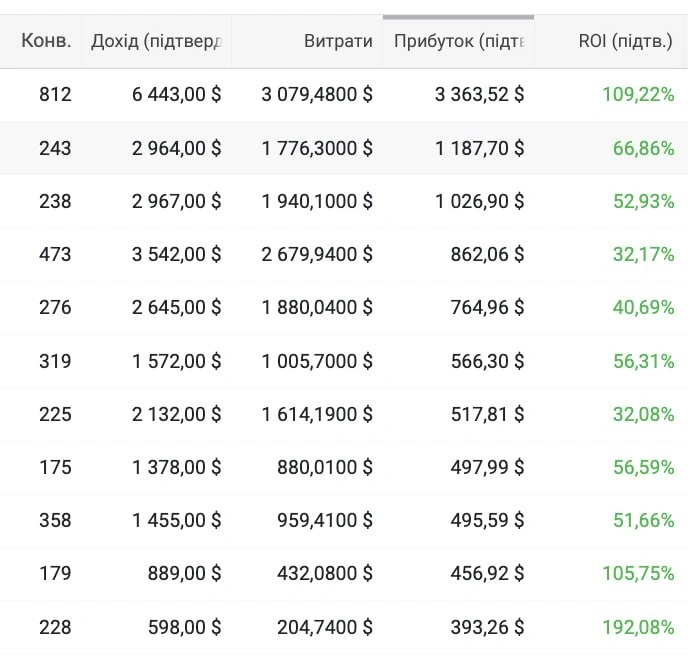Select conversions value 812
The width and height of the screenshot is (688, 655).
coord(55,94)
